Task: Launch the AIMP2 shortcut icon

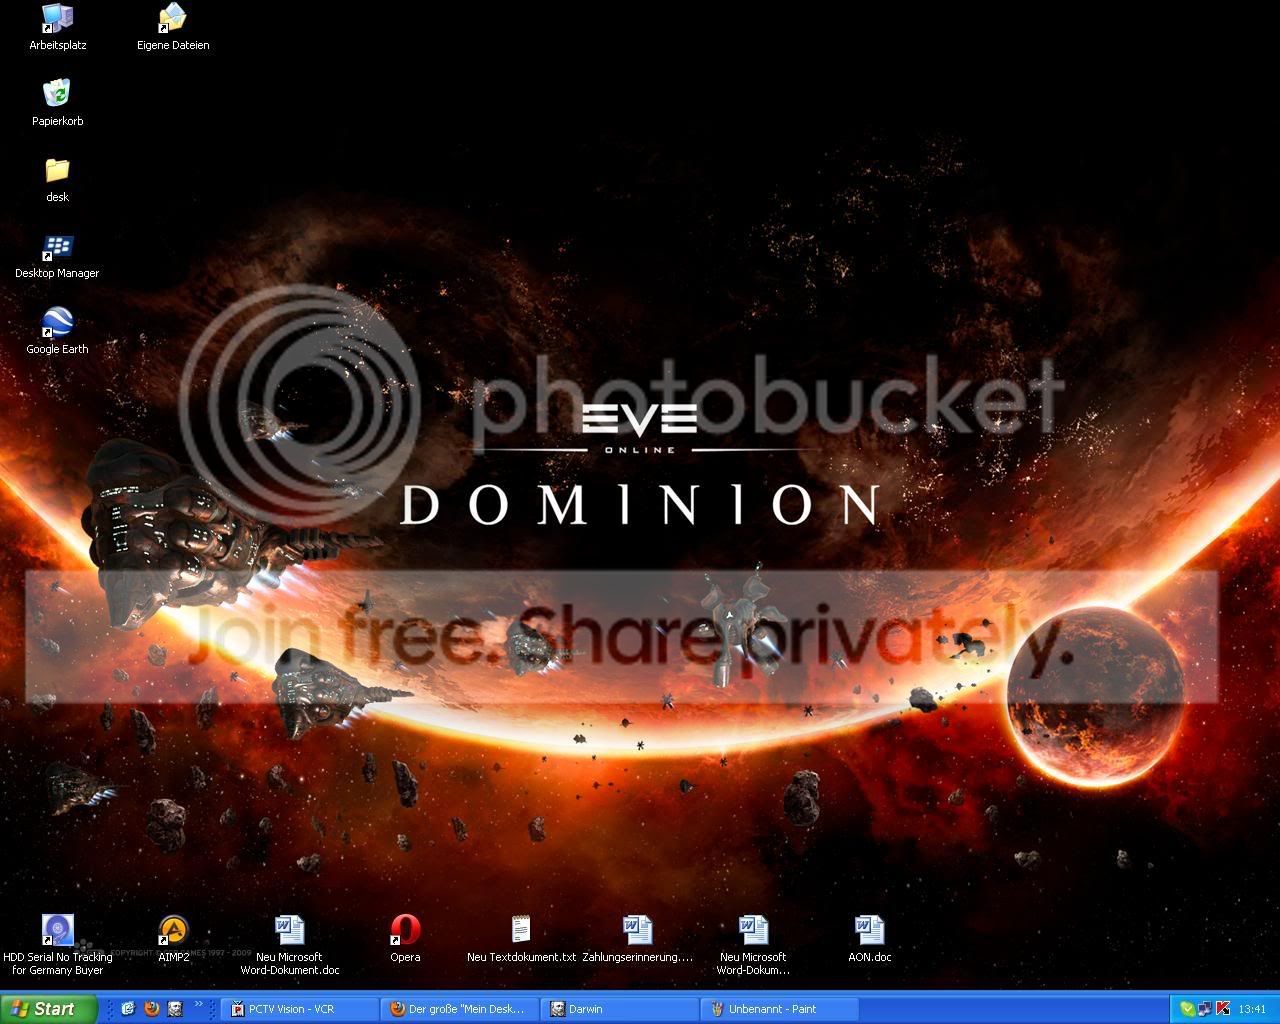Action: click(x=173, y=938)
